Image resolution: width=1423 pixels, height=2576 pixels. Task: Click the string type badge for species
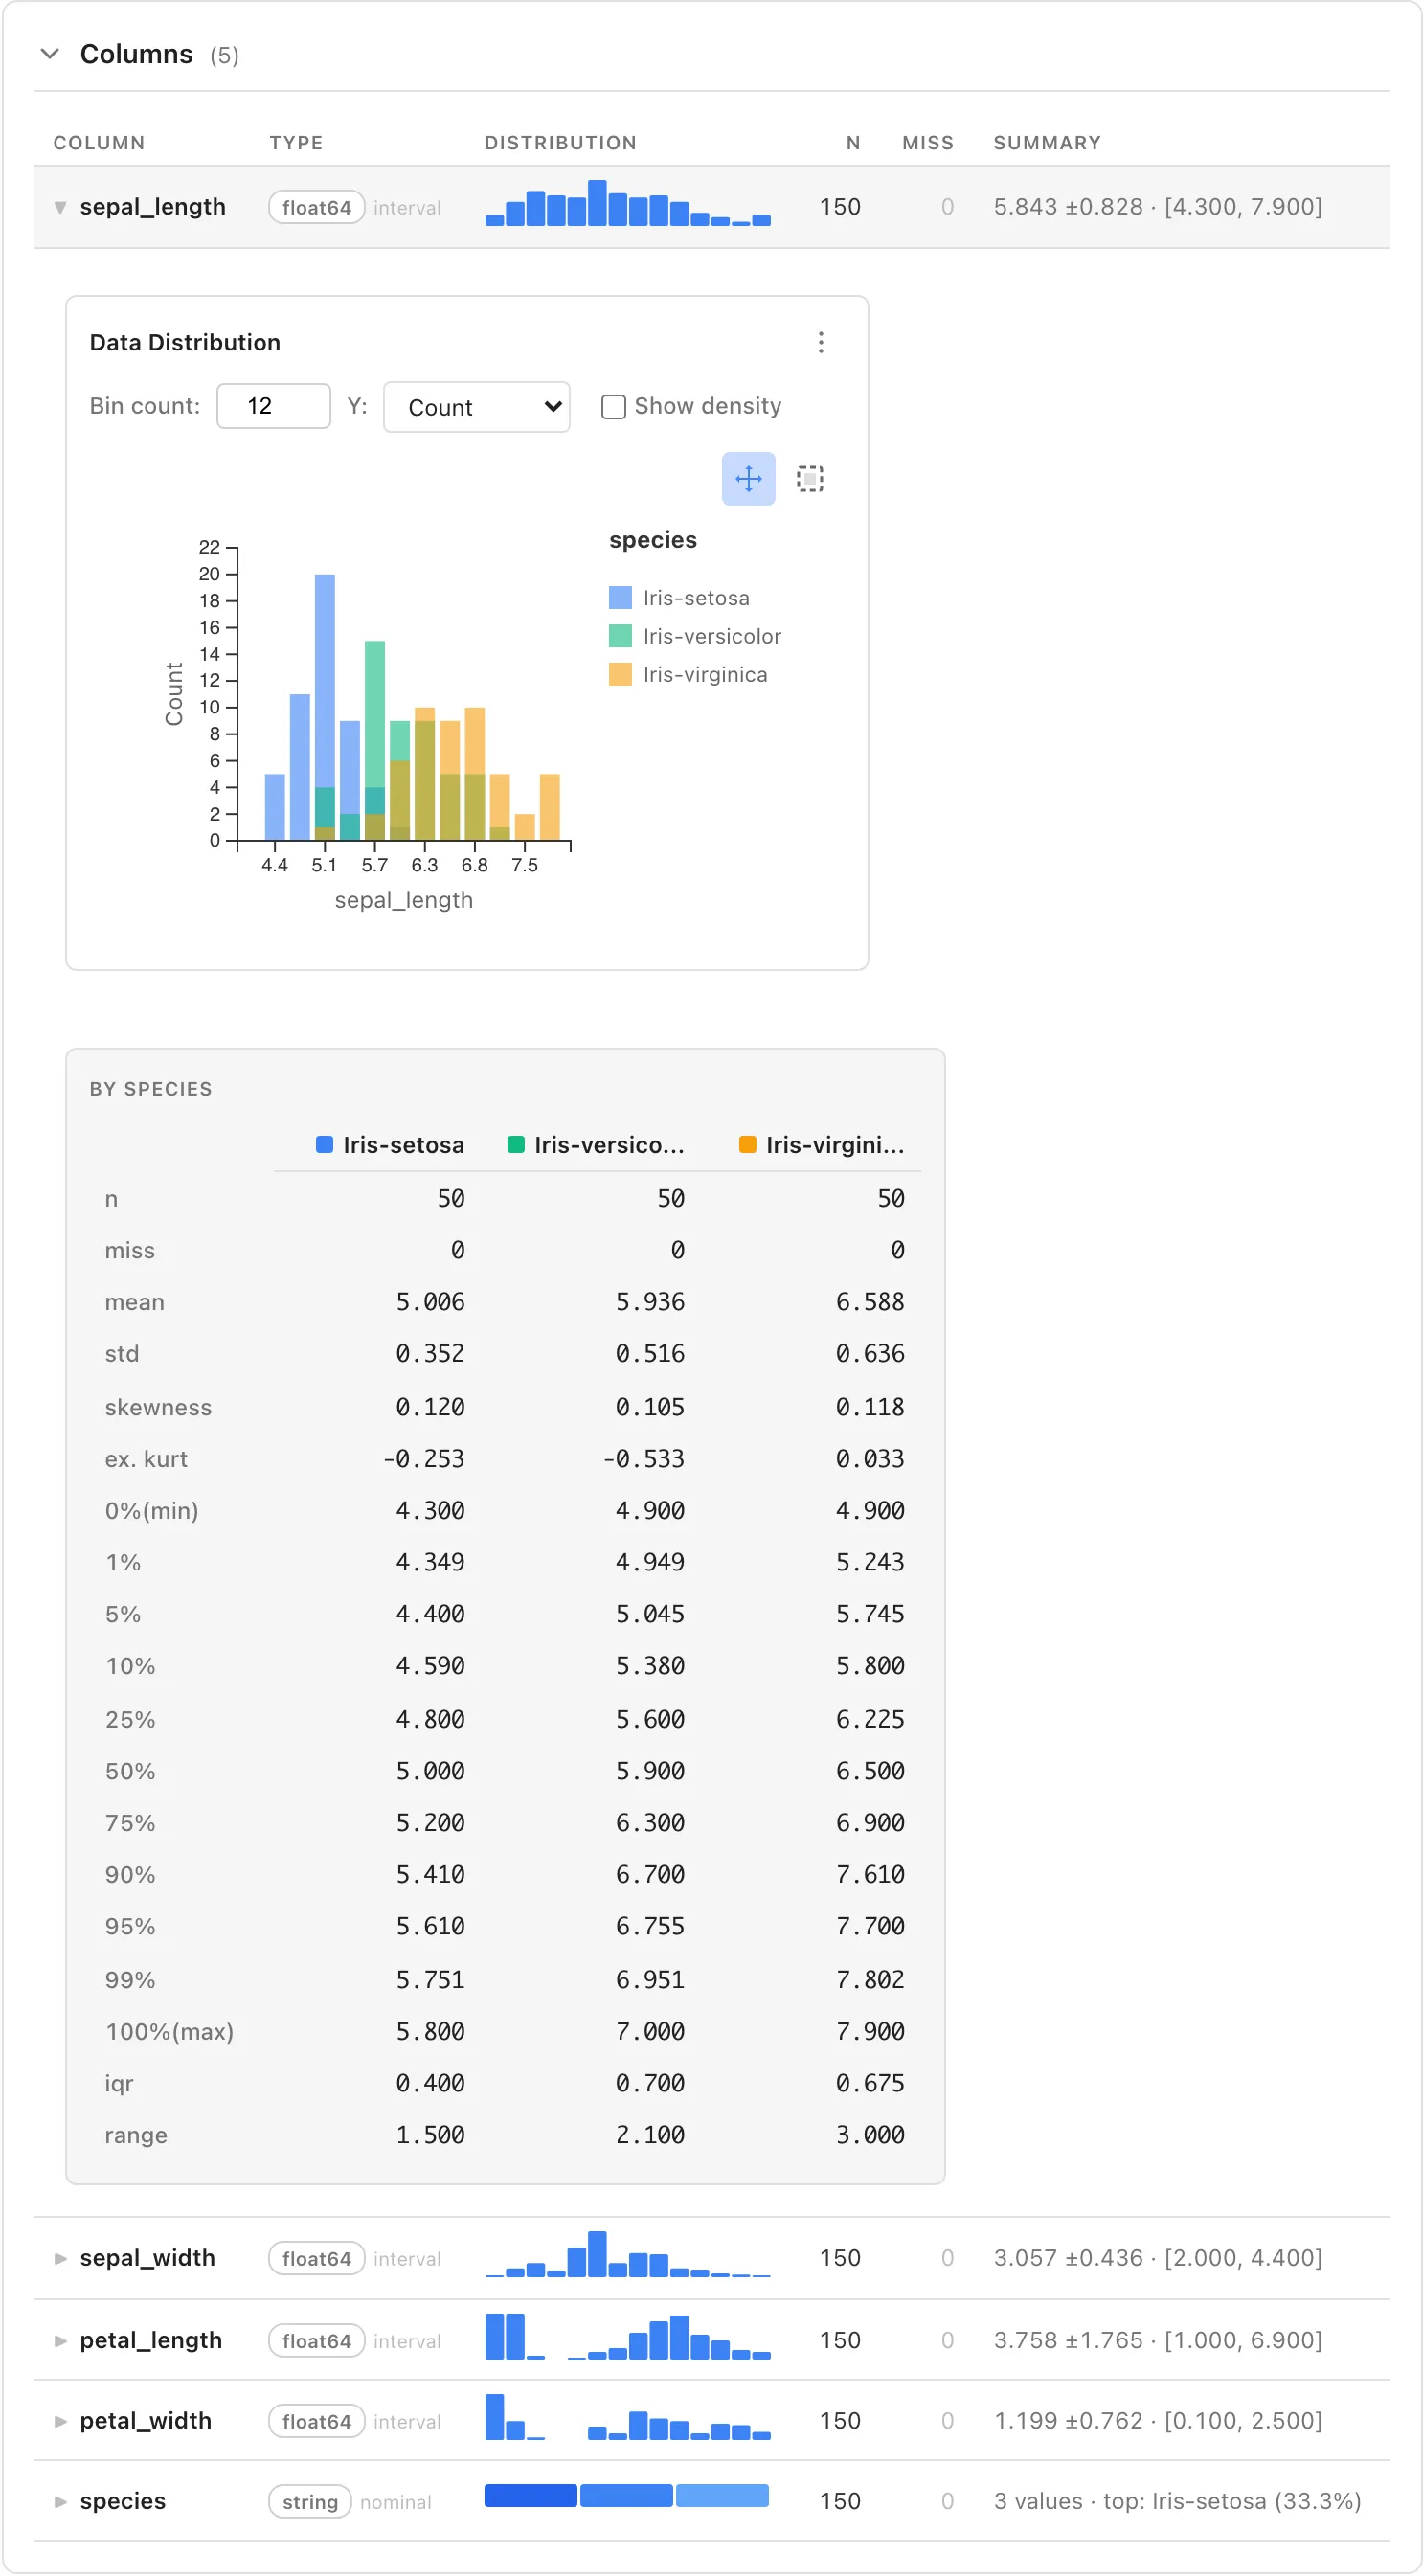point(310,2501)
